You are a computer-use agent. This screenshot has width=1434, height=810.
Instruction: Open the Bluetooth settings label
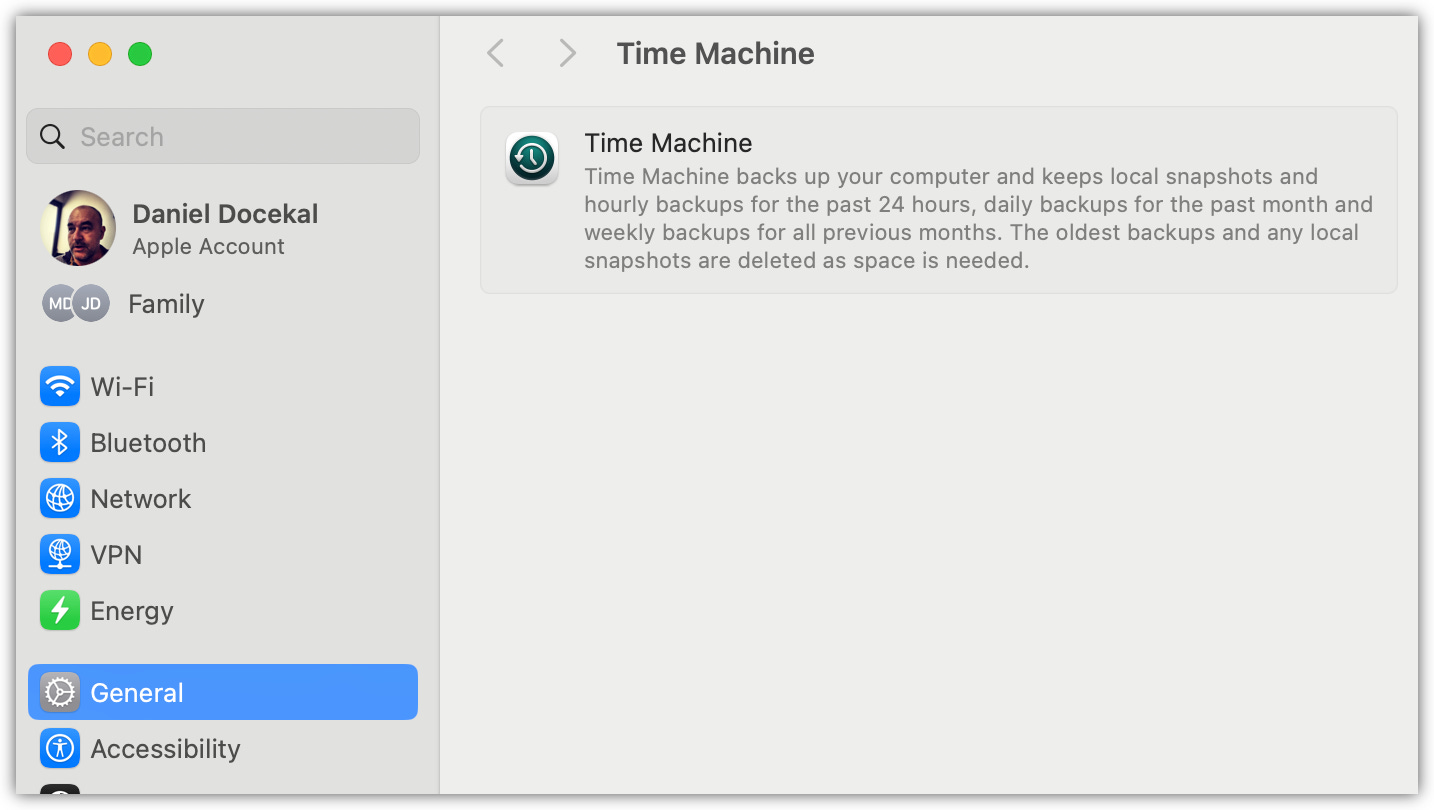click(x=148, y=443)
